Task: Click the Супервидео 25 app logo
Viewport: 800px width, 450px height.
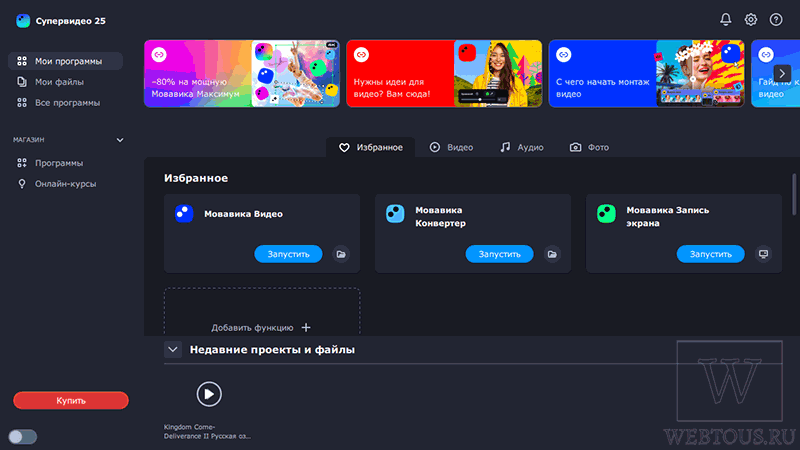Action: [x=23, y=21]
